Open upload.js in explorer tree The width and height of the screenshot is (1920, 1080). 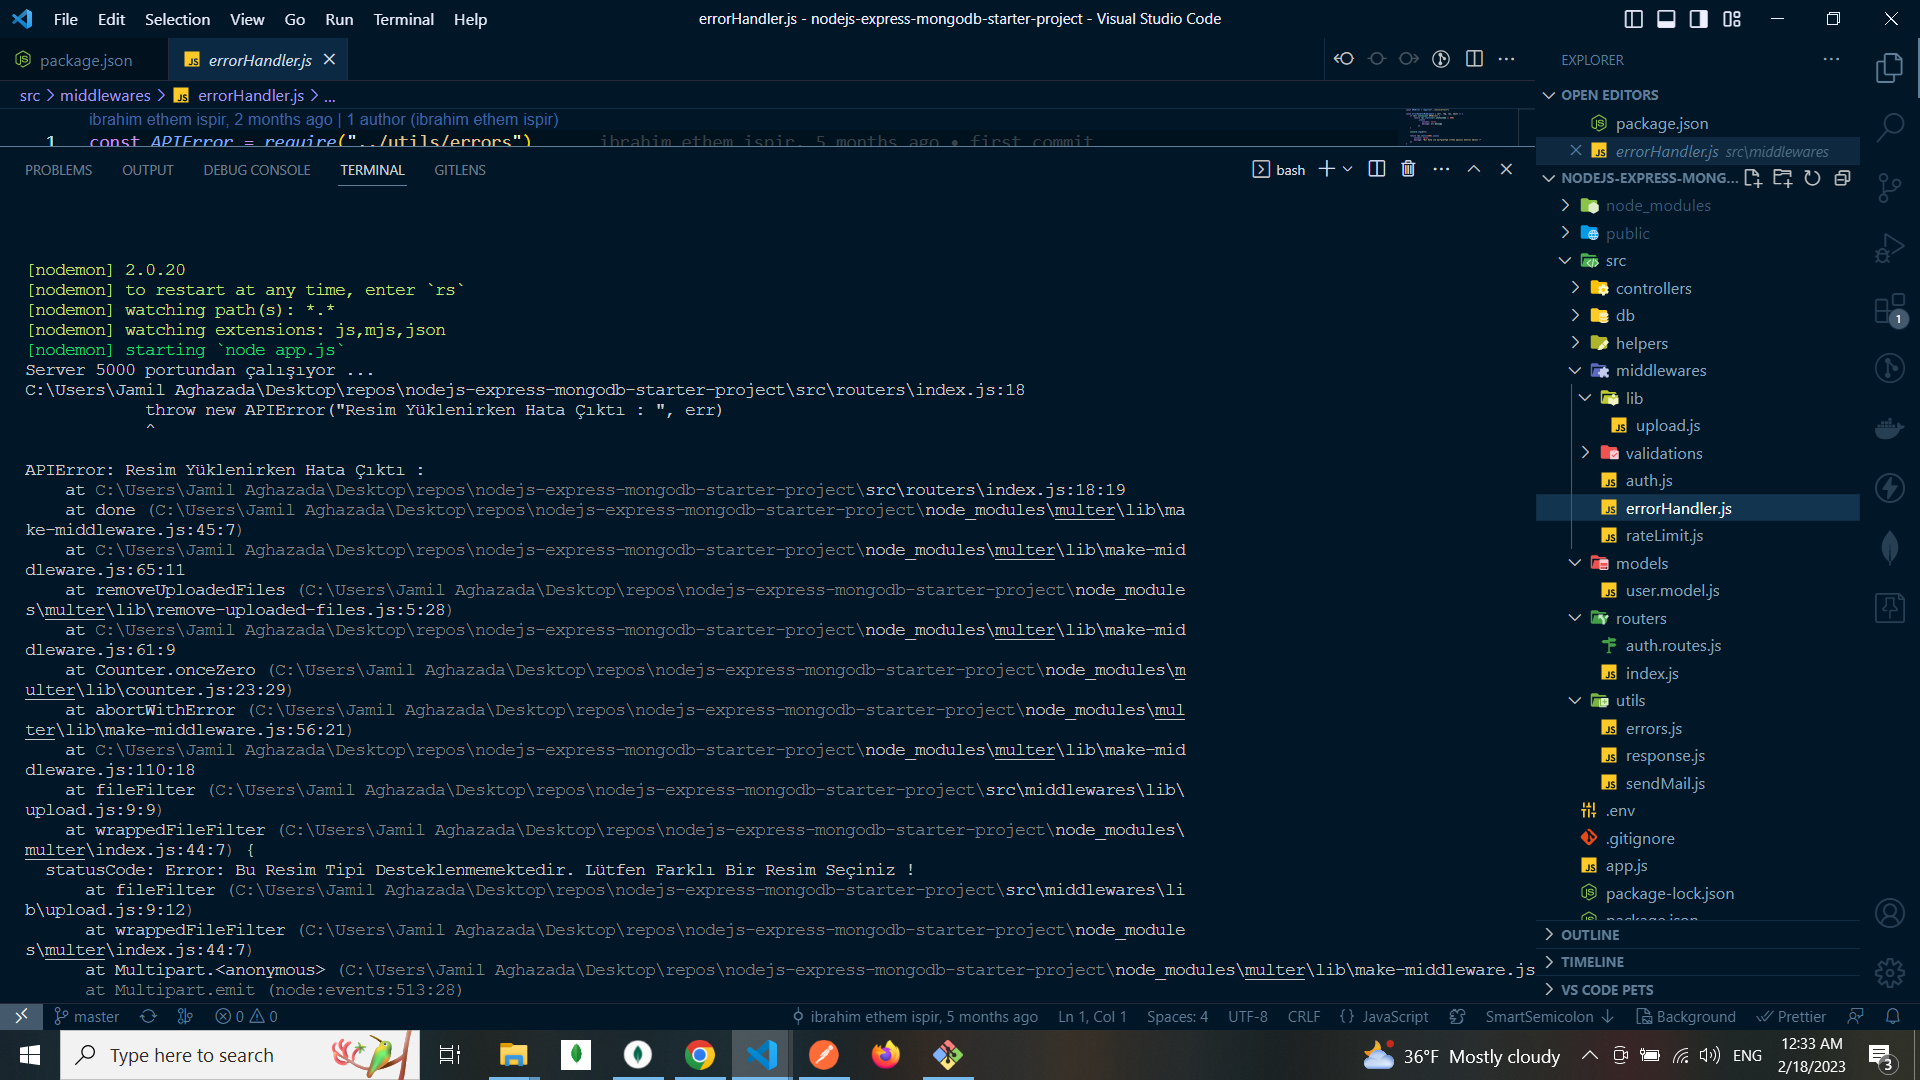click(1667, 425)
